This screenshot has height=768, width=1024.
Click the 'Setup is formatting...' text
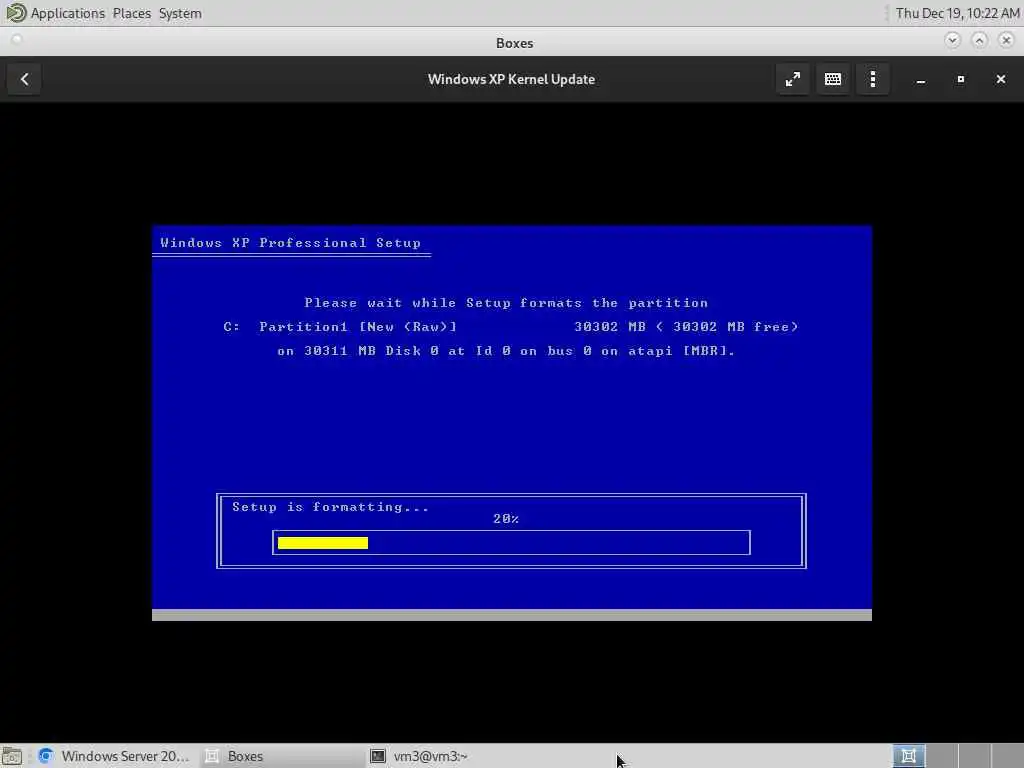pos(330,507)
